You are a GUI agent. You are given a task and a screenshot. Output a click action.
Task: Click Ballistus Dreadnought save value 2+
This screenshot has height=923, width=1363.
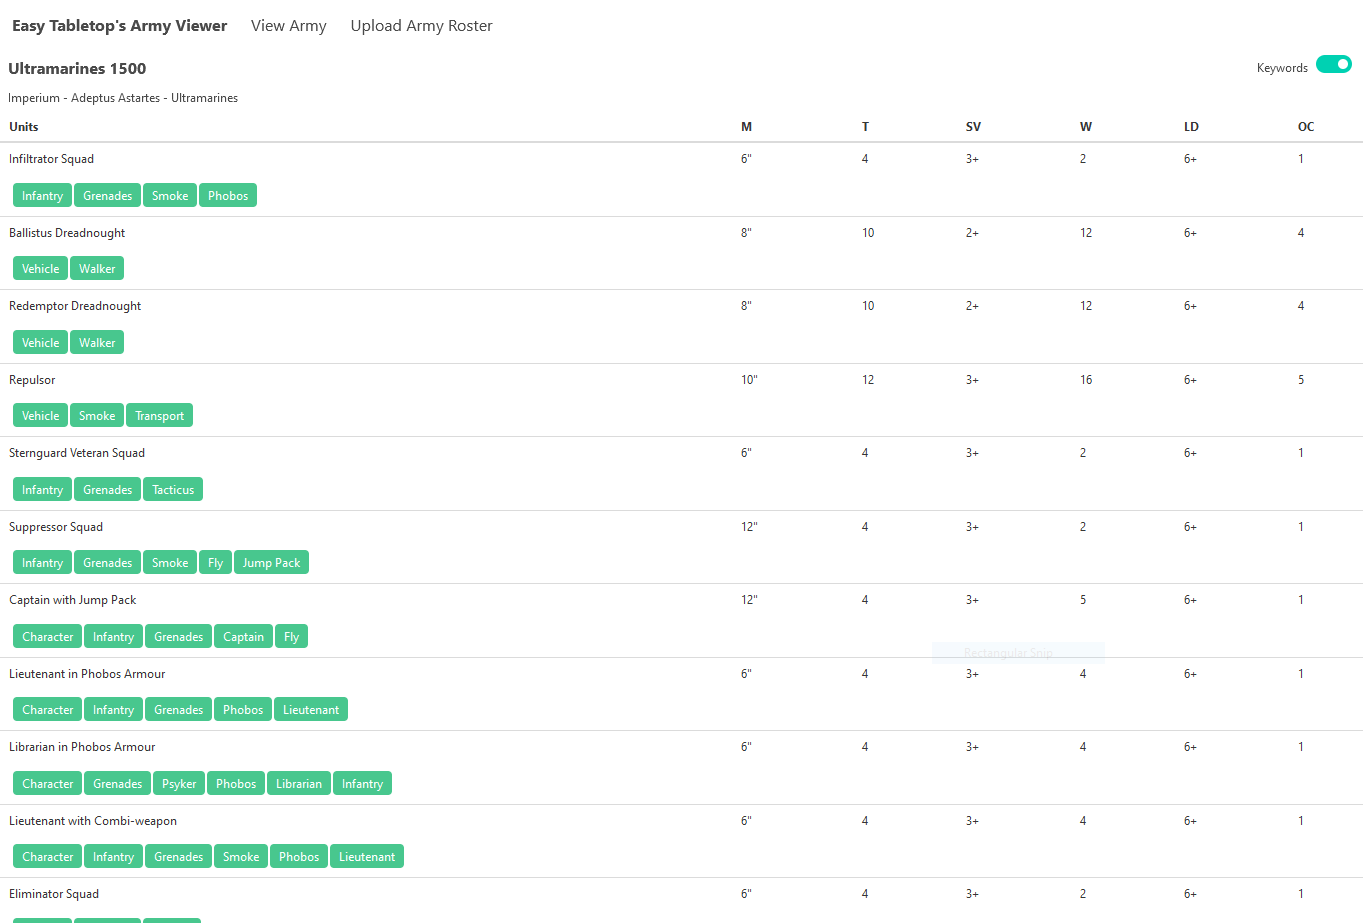point(972,233)
